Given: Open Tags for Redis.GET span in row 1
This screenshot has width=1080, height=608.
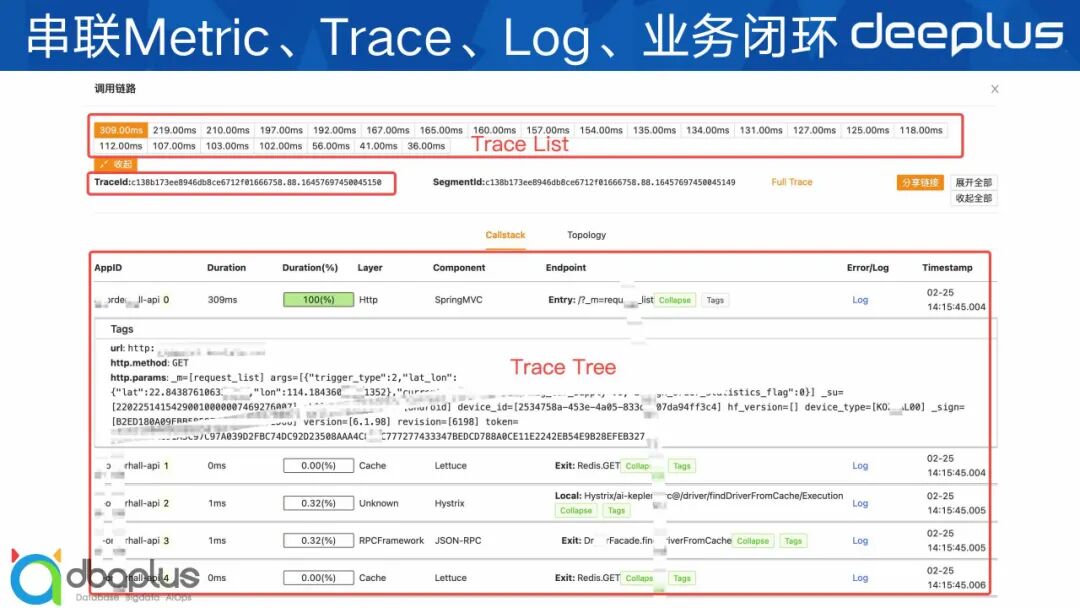Looking at the screenshot, I should coord(682,466).
